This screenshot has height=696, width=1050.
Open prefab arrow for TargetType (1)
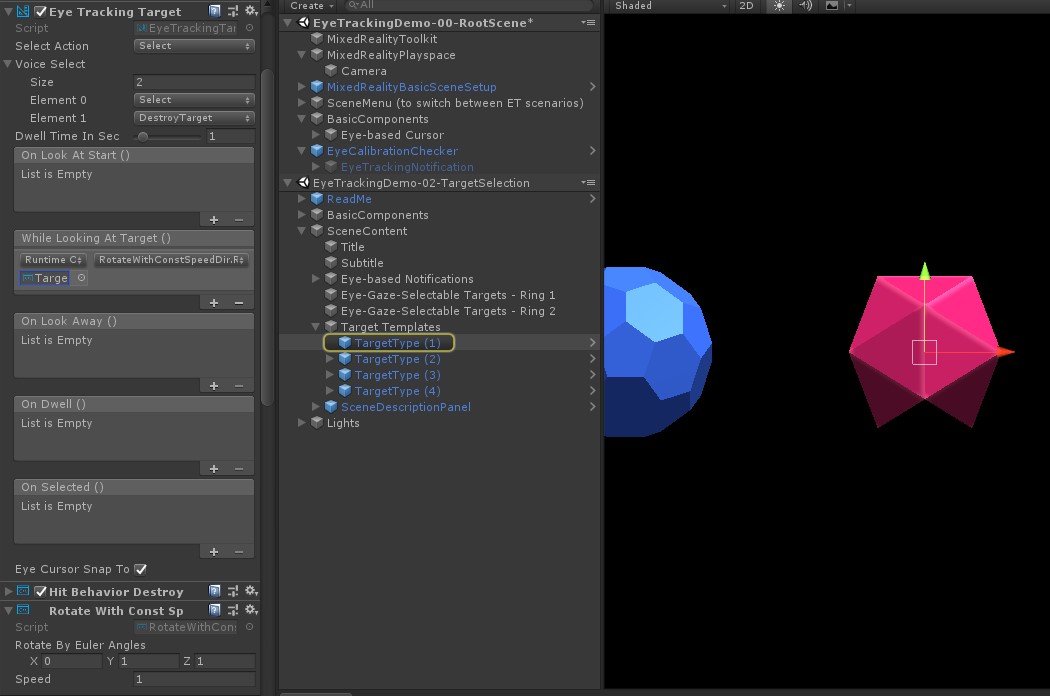593,342
